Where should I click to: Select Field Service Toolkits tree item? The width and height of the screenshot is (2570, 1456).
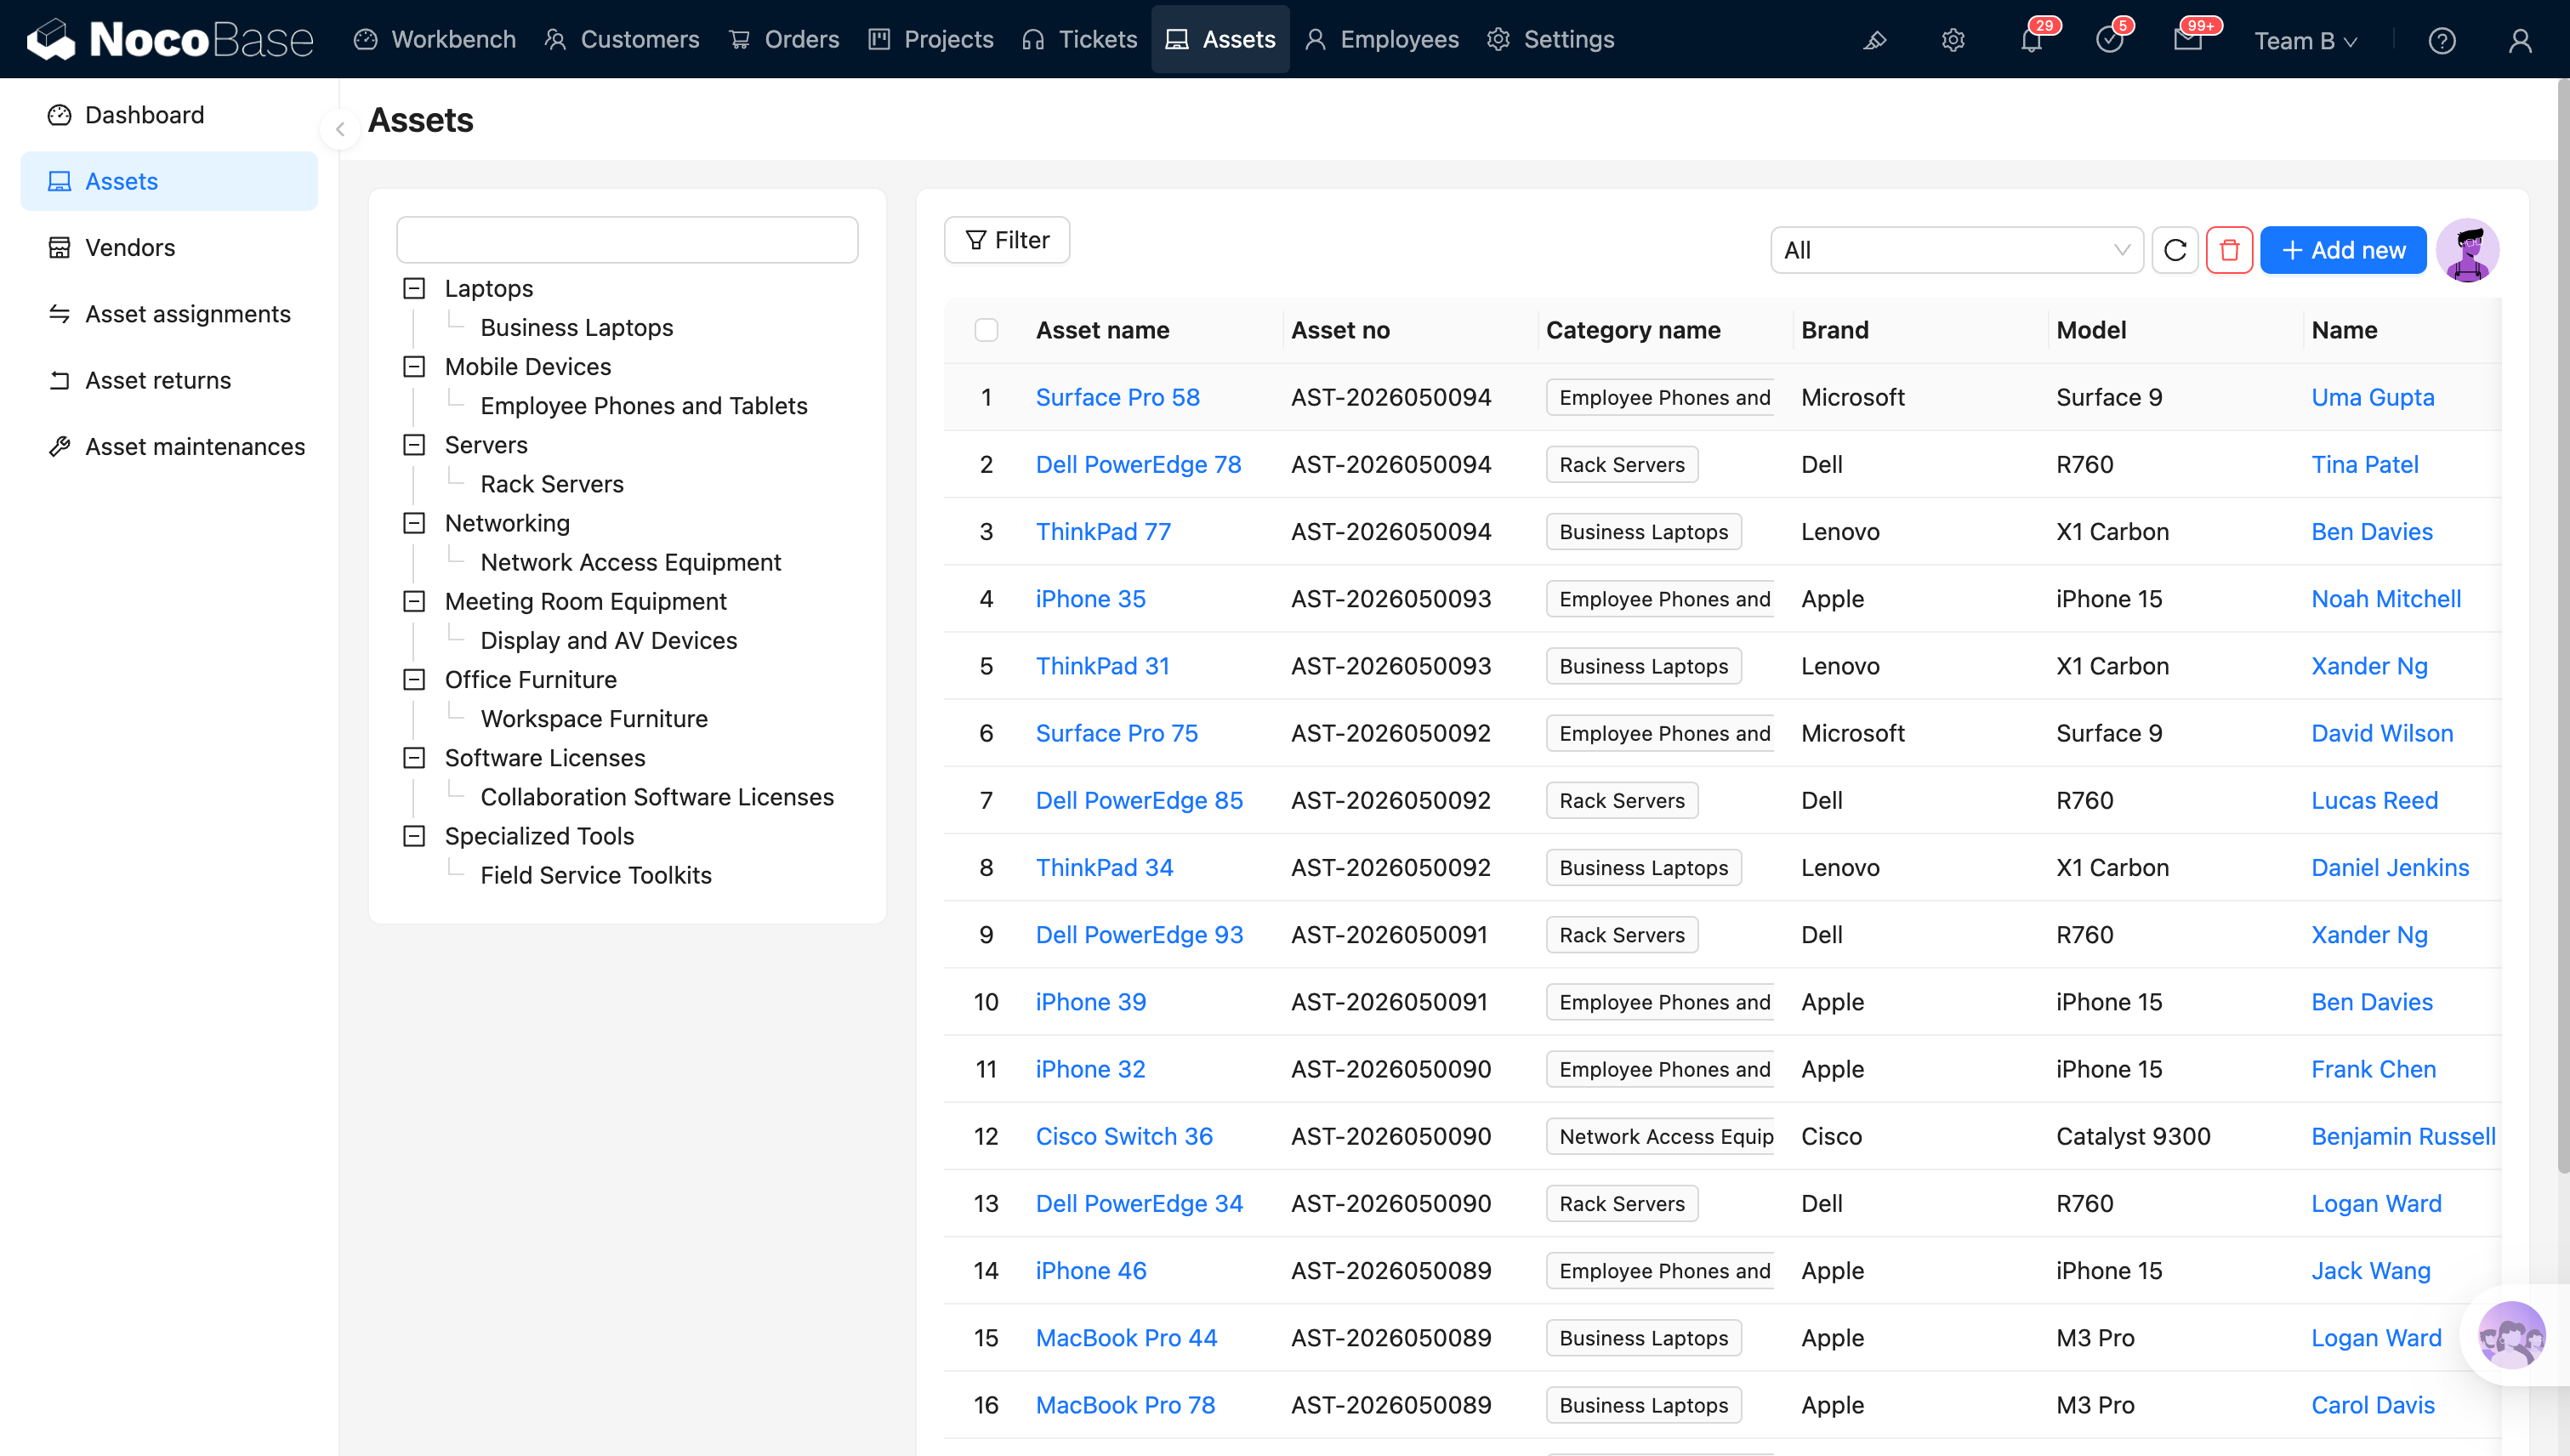point(596,875)
